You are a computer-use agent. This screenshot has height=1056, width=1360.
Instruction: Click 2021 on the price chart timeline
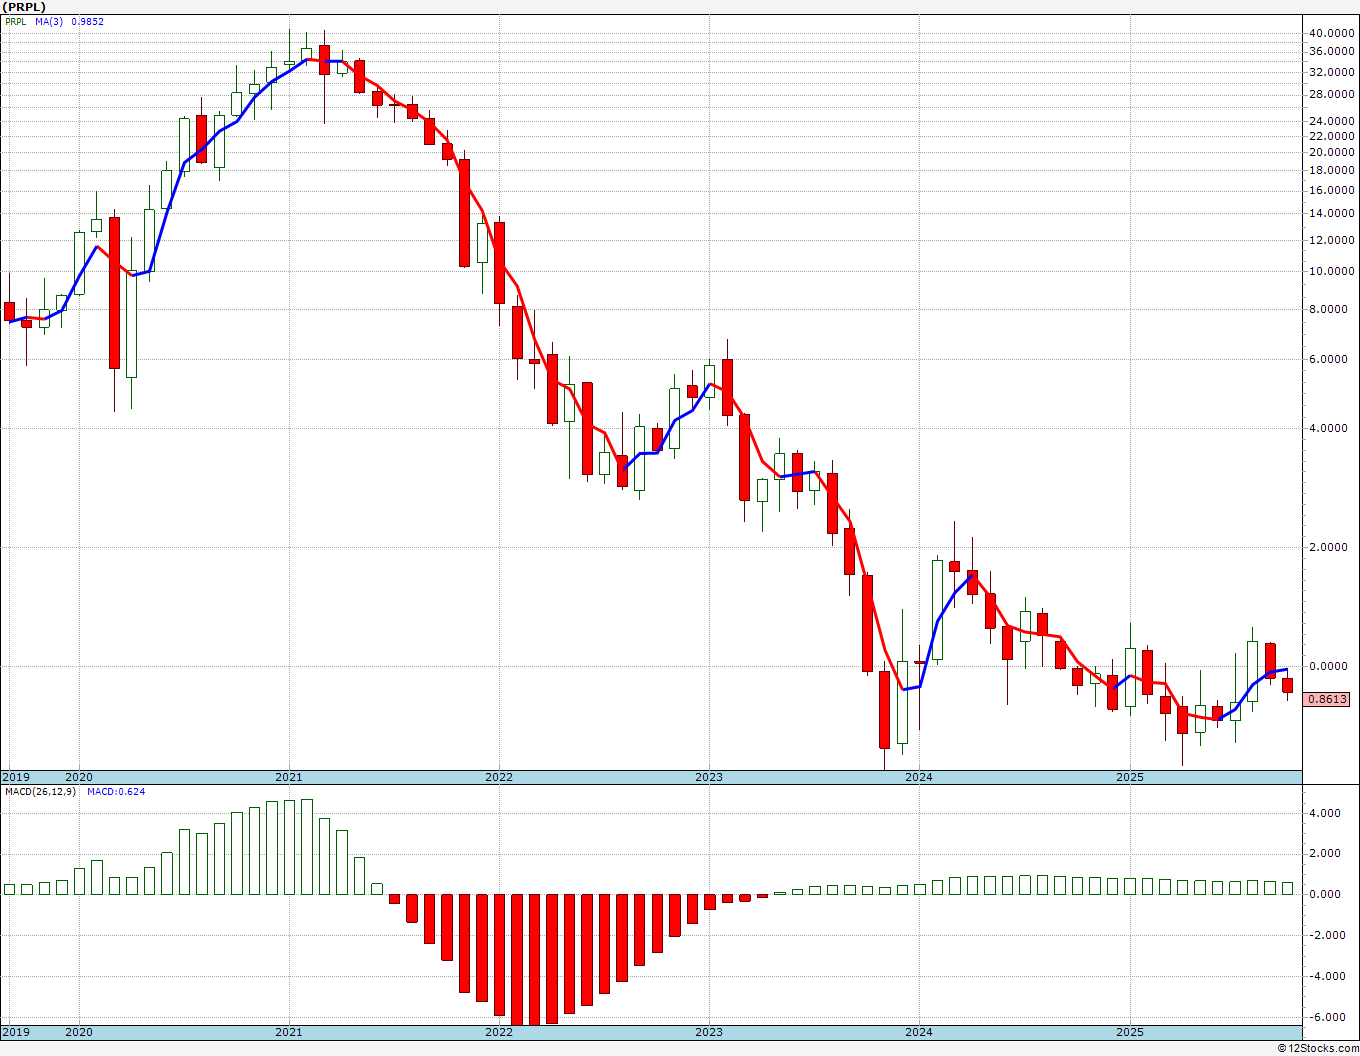[x=288, y=777]
